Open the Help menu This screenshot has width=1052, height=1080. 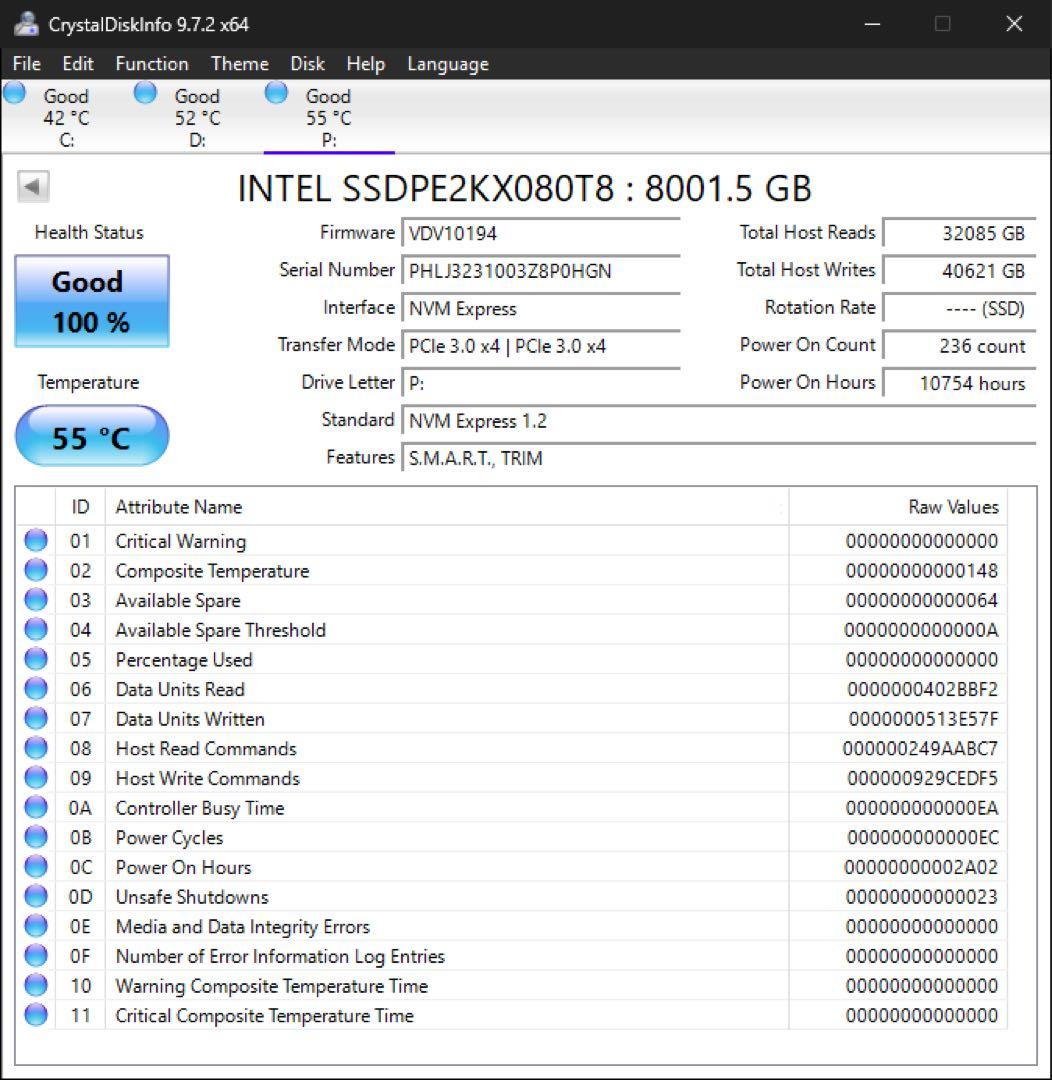tap(366, 63)
